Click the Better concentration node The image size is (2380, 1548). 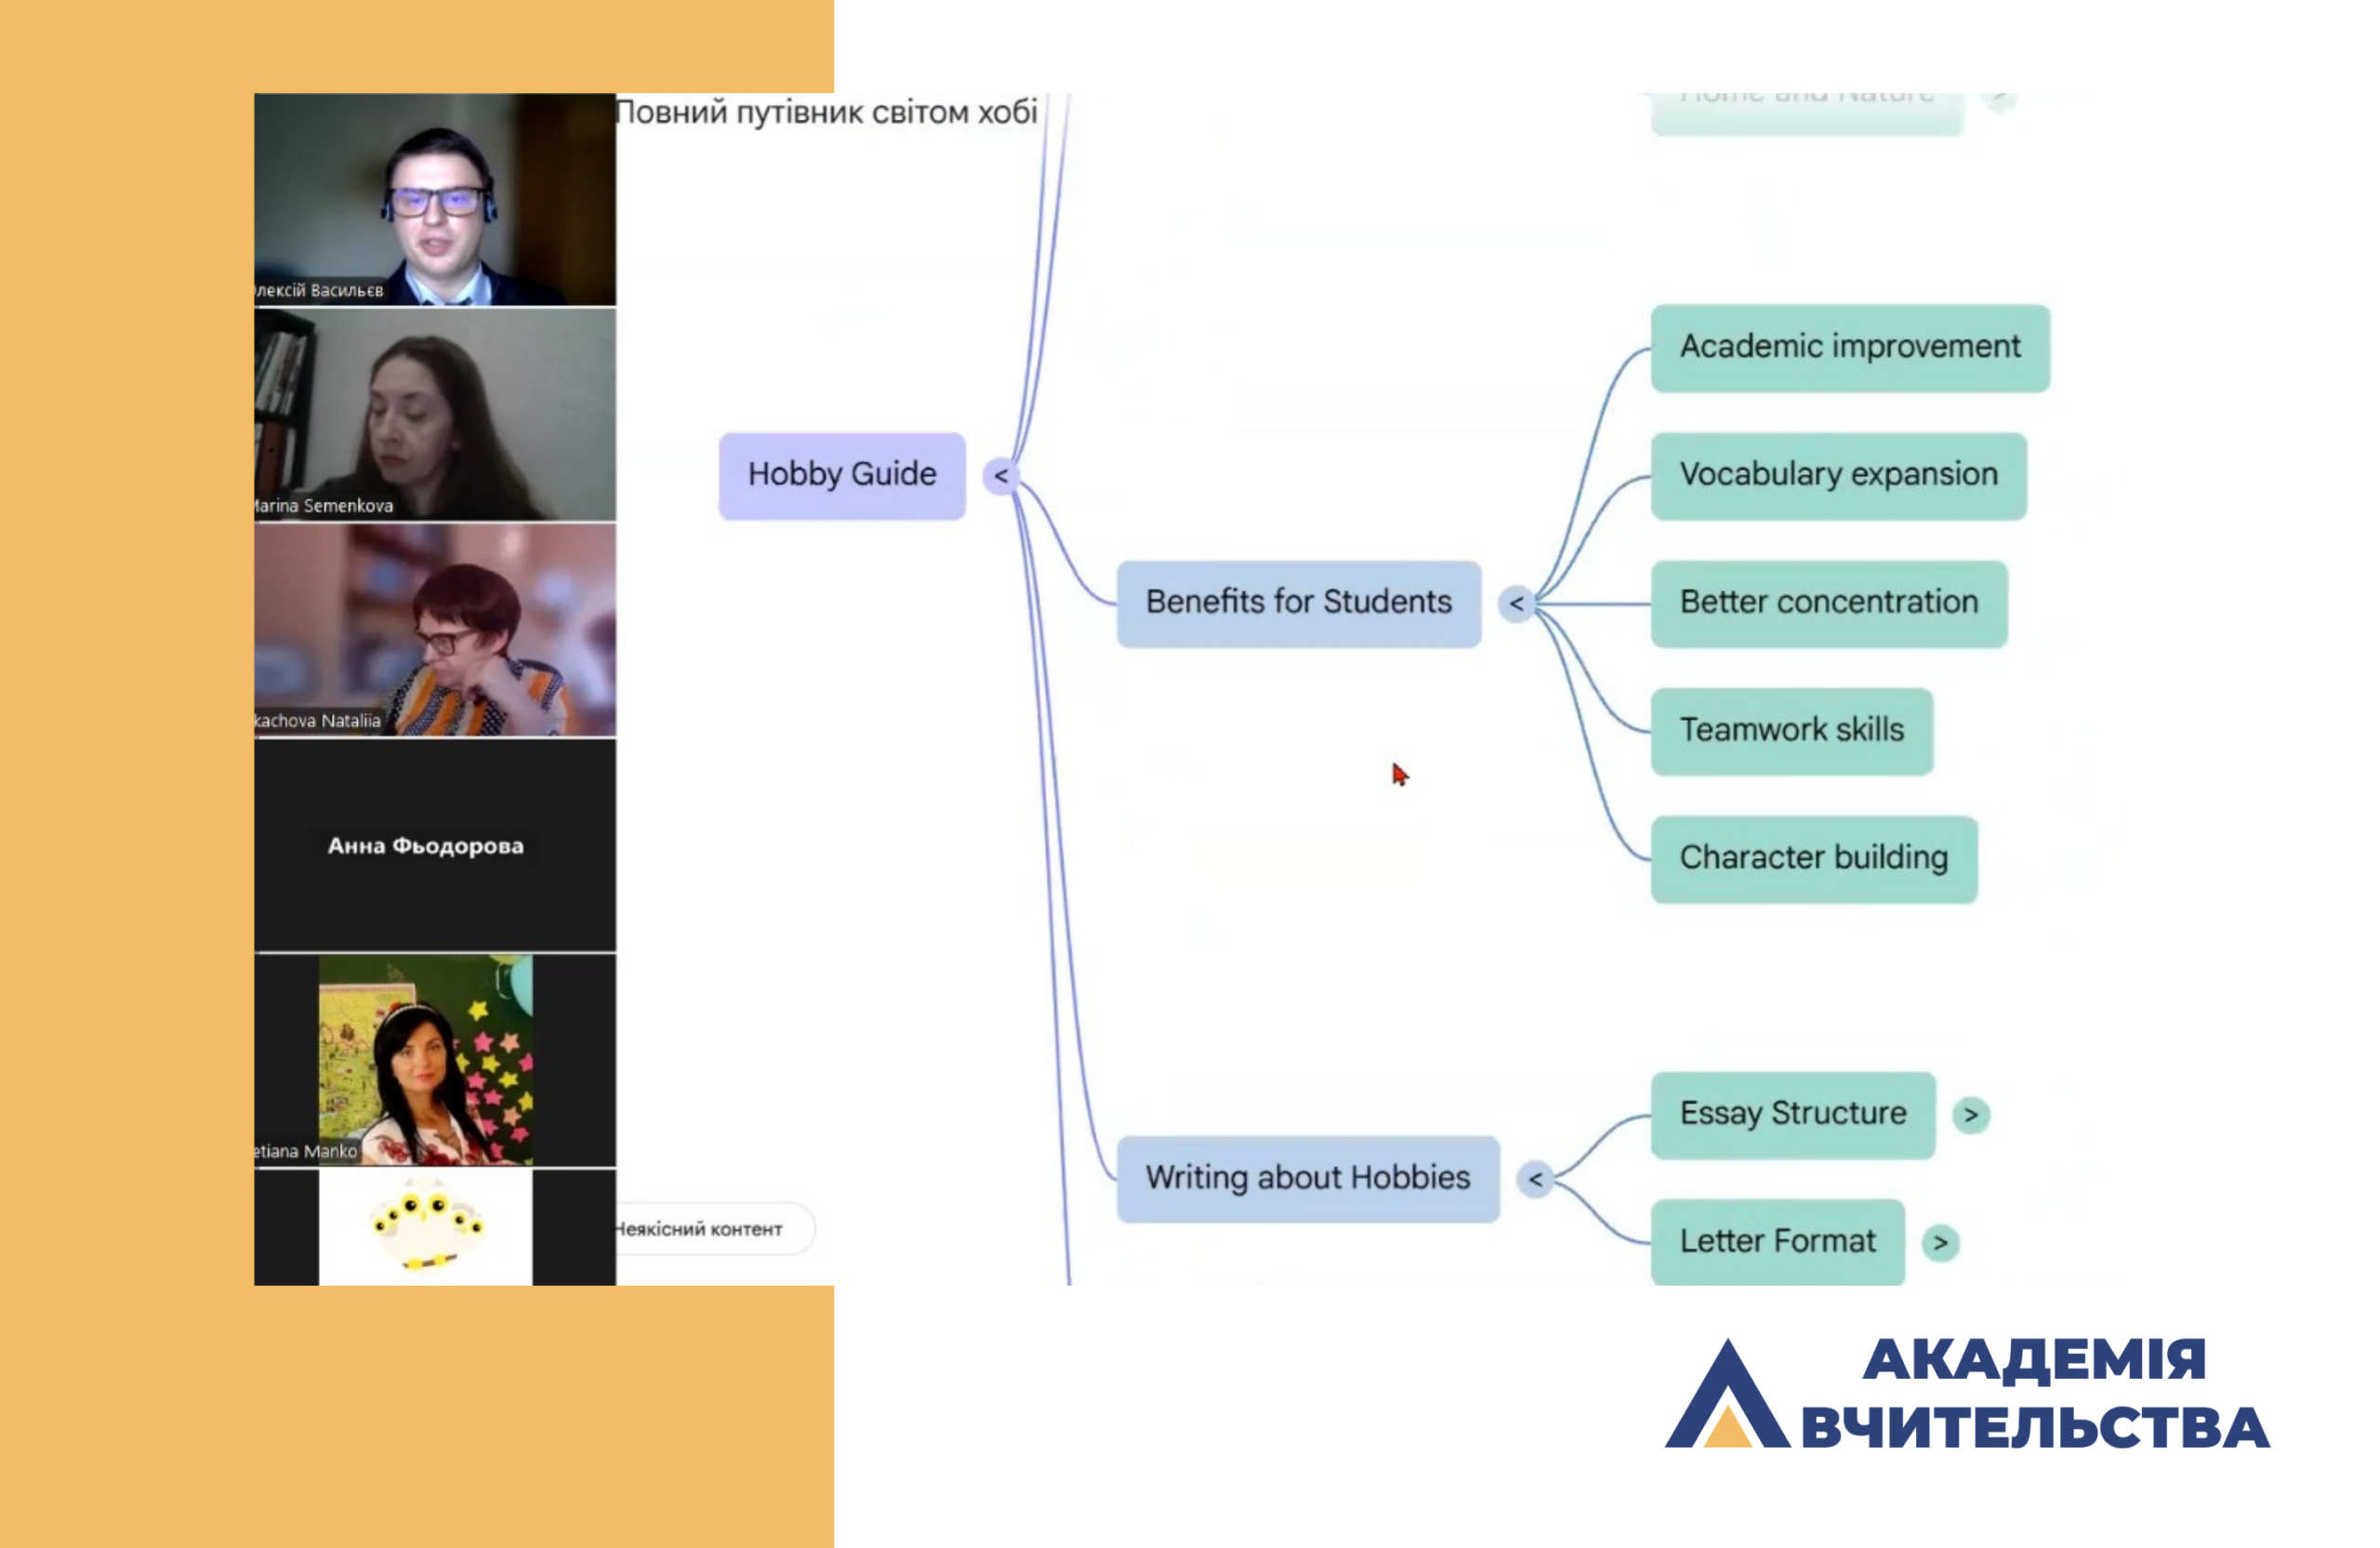click(x=1828, y=603)
